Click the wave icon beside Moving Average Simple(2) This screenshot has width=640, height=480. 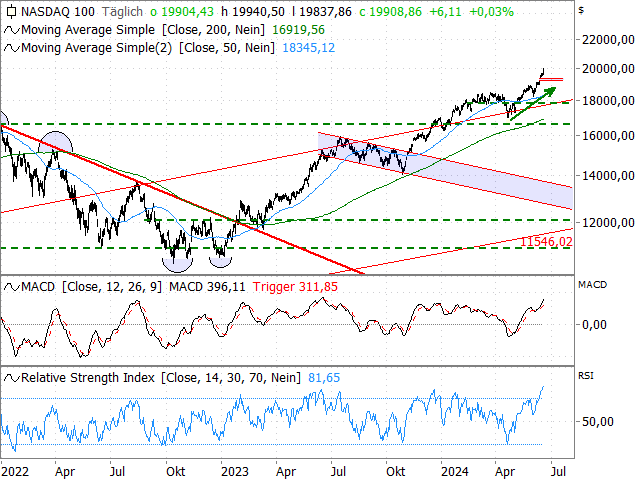pos(12,48)
